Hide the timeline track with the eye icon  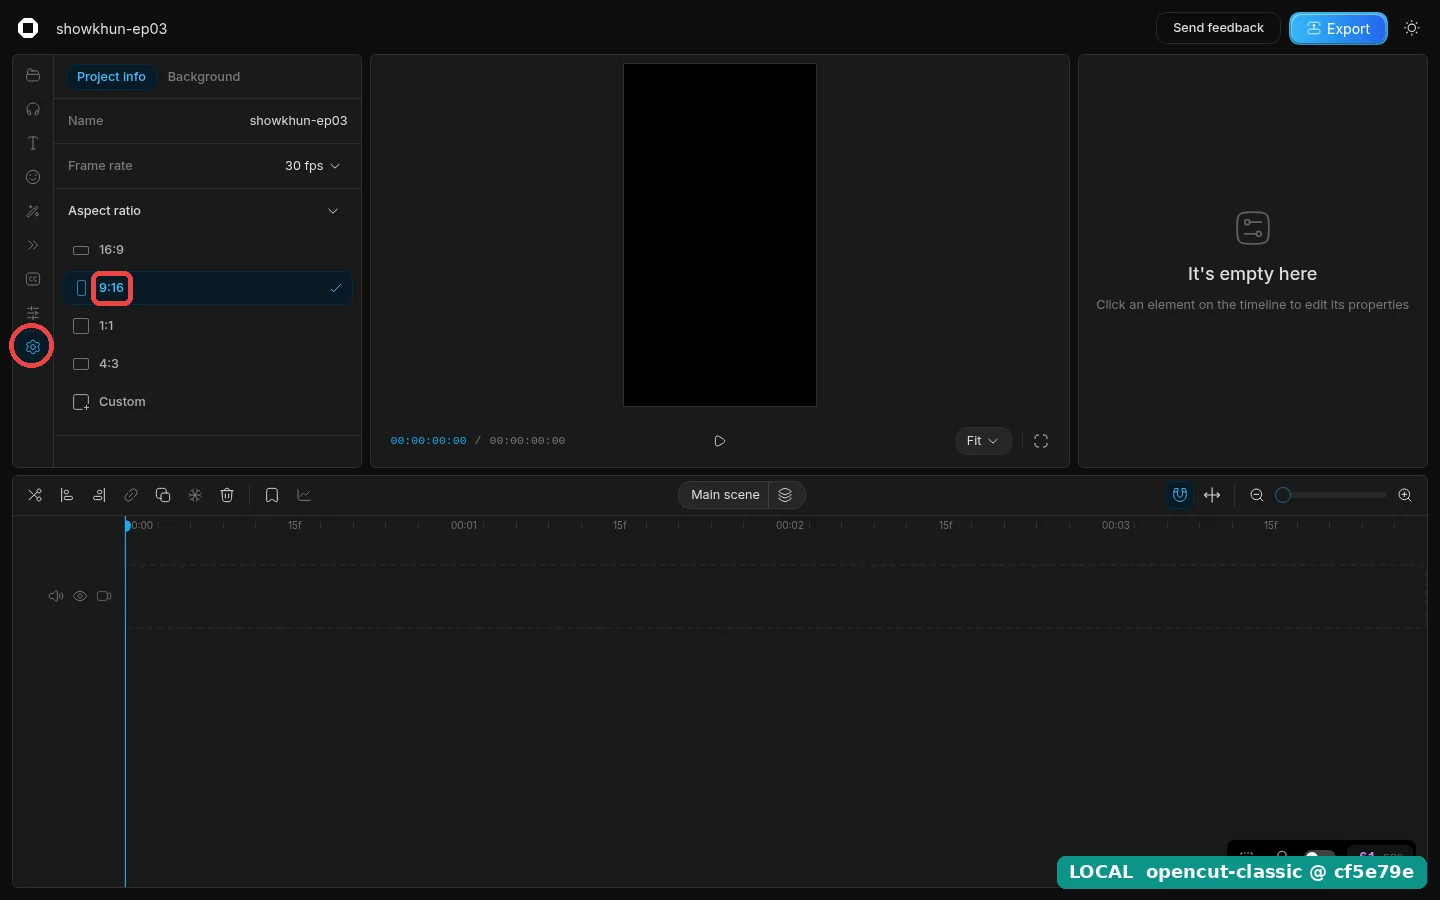pos(80,596)
